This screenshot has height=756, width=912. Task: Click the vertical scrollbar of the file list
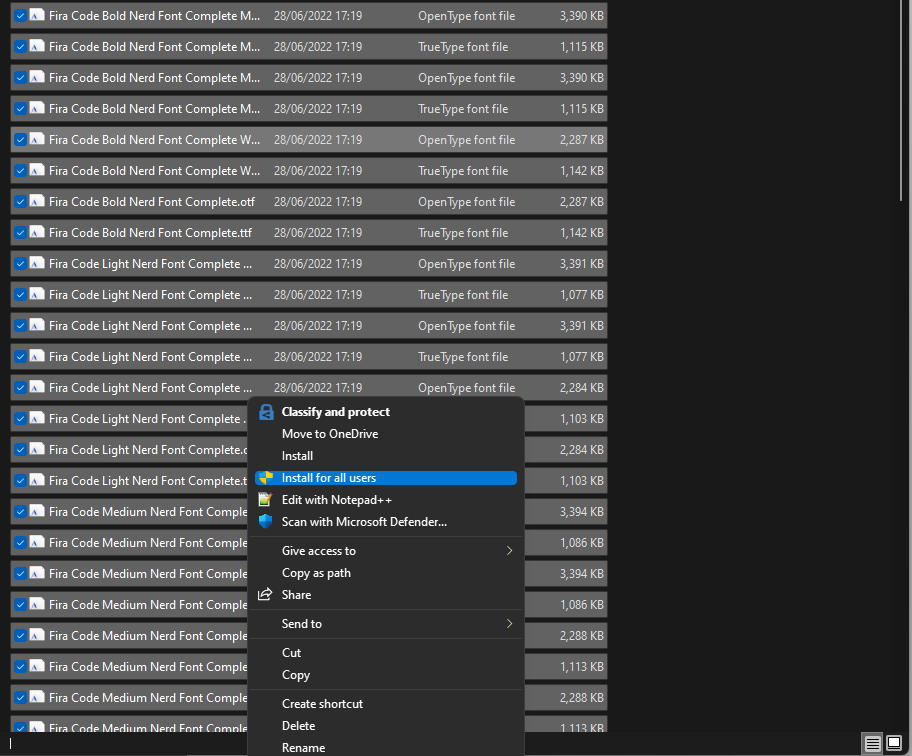coord(903,100)
